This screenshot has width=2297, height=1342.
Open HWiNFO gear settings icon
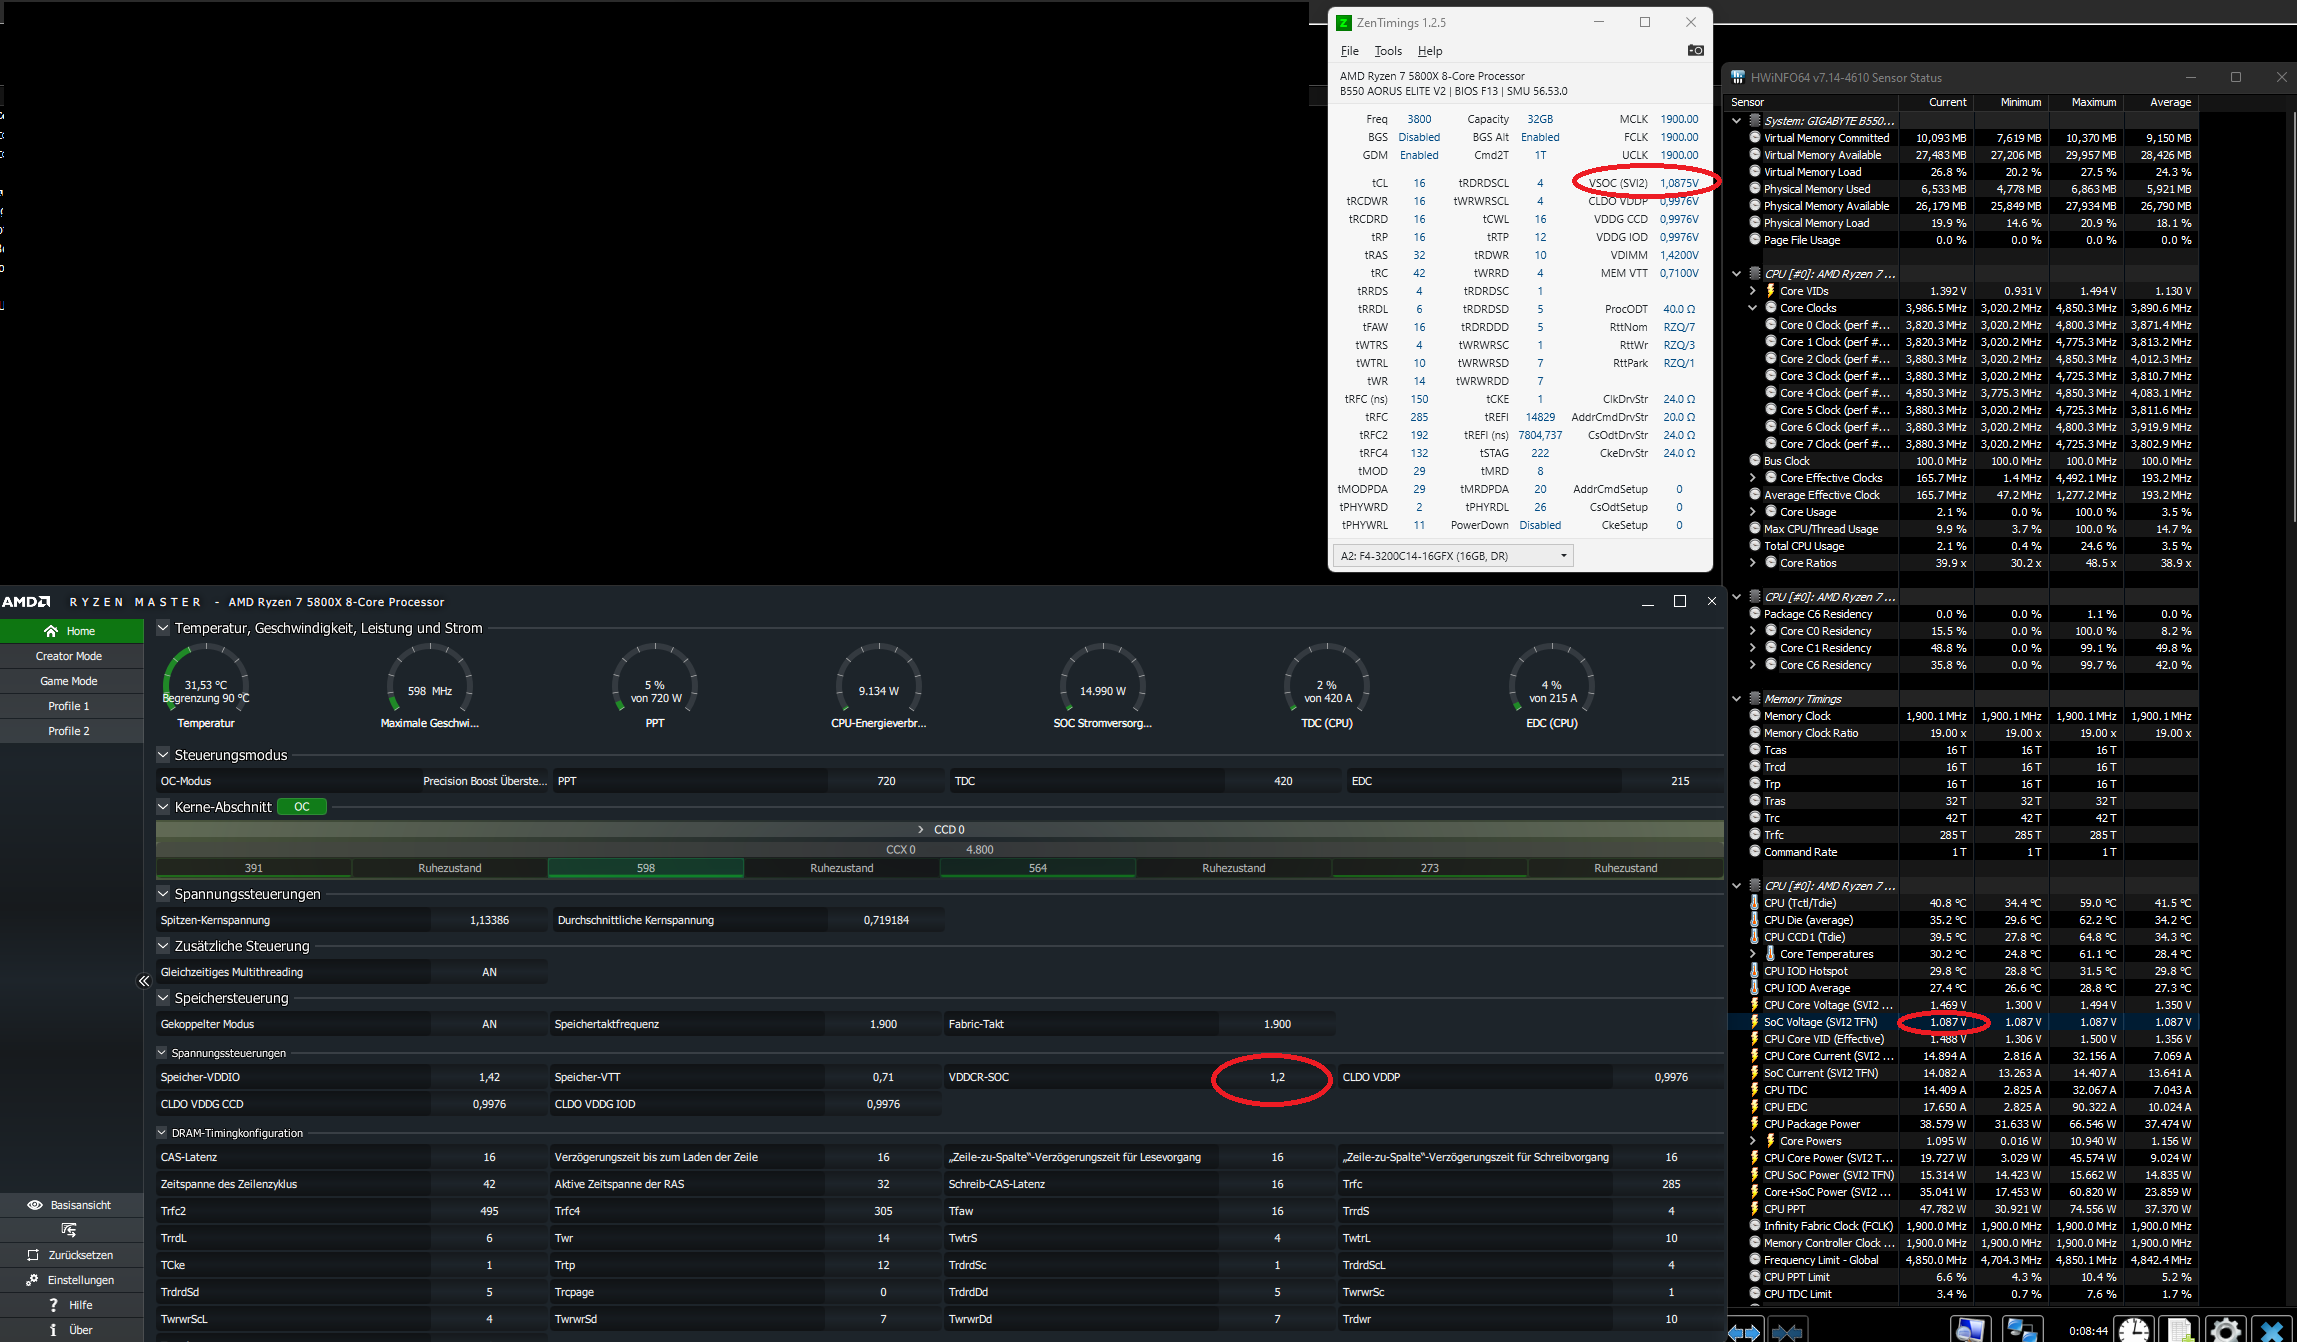pos(2226,1330)
